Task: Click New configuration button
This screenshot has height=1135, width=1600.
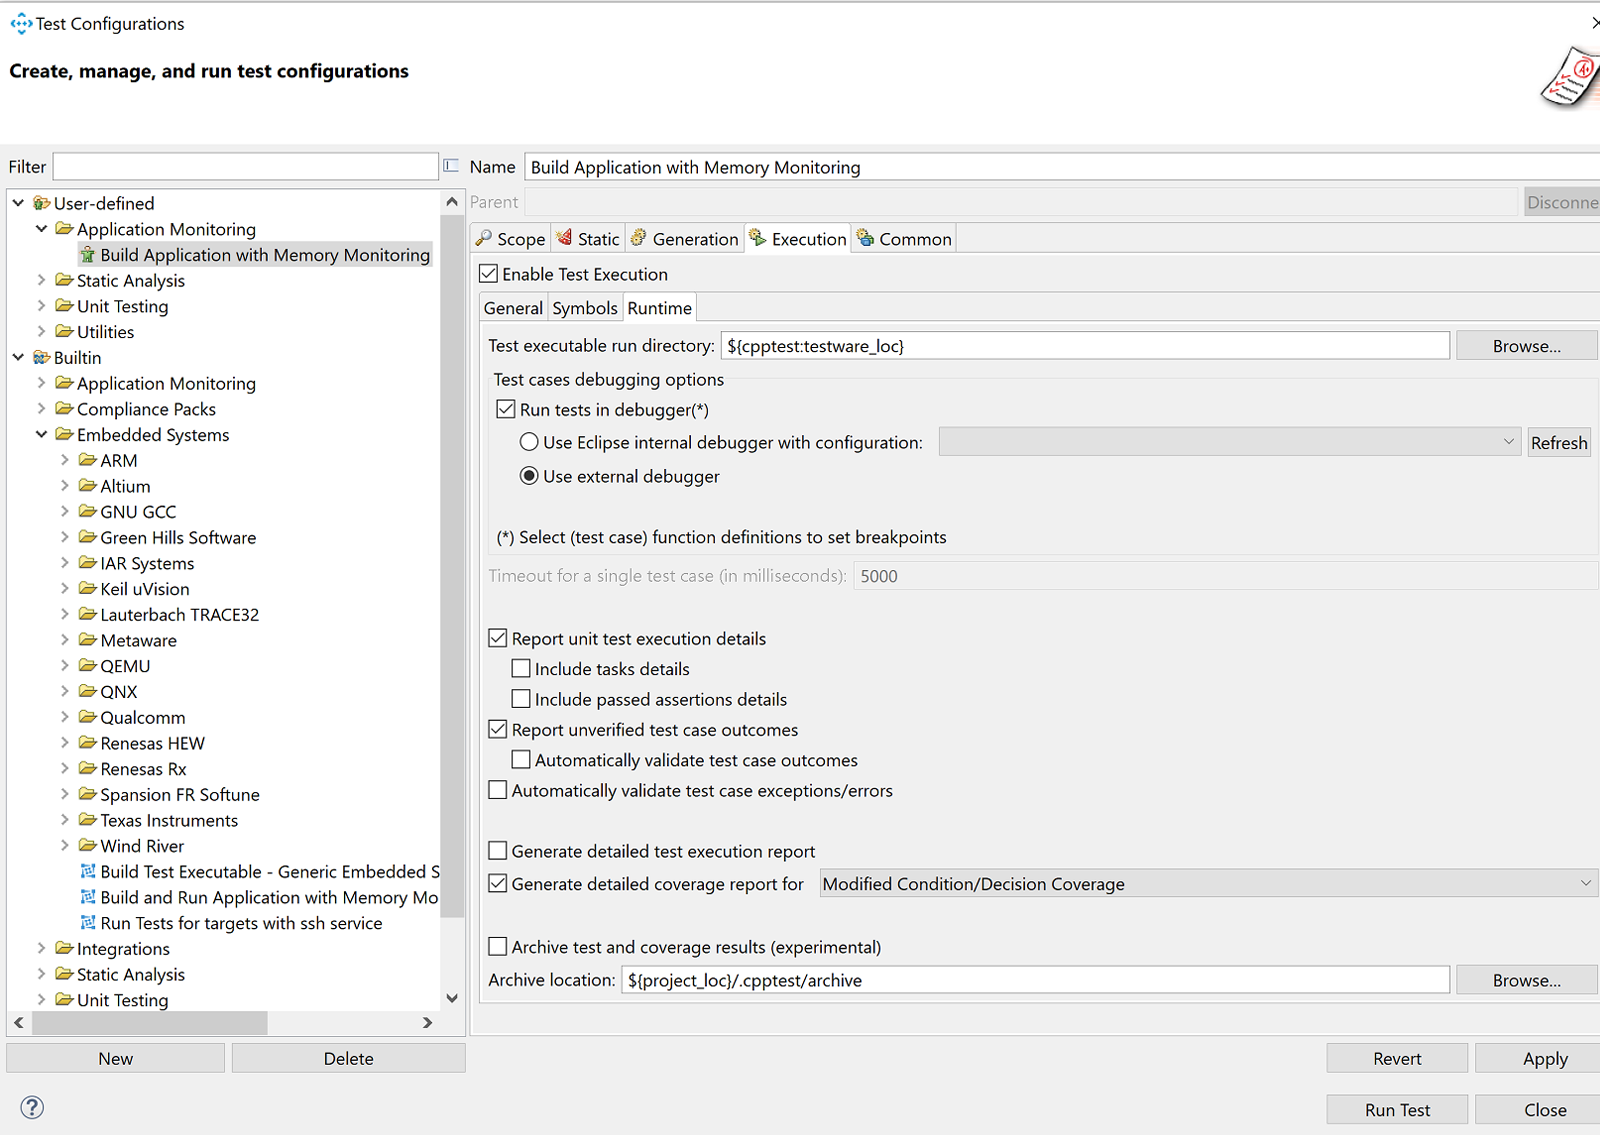Action: coord(115,1058)
